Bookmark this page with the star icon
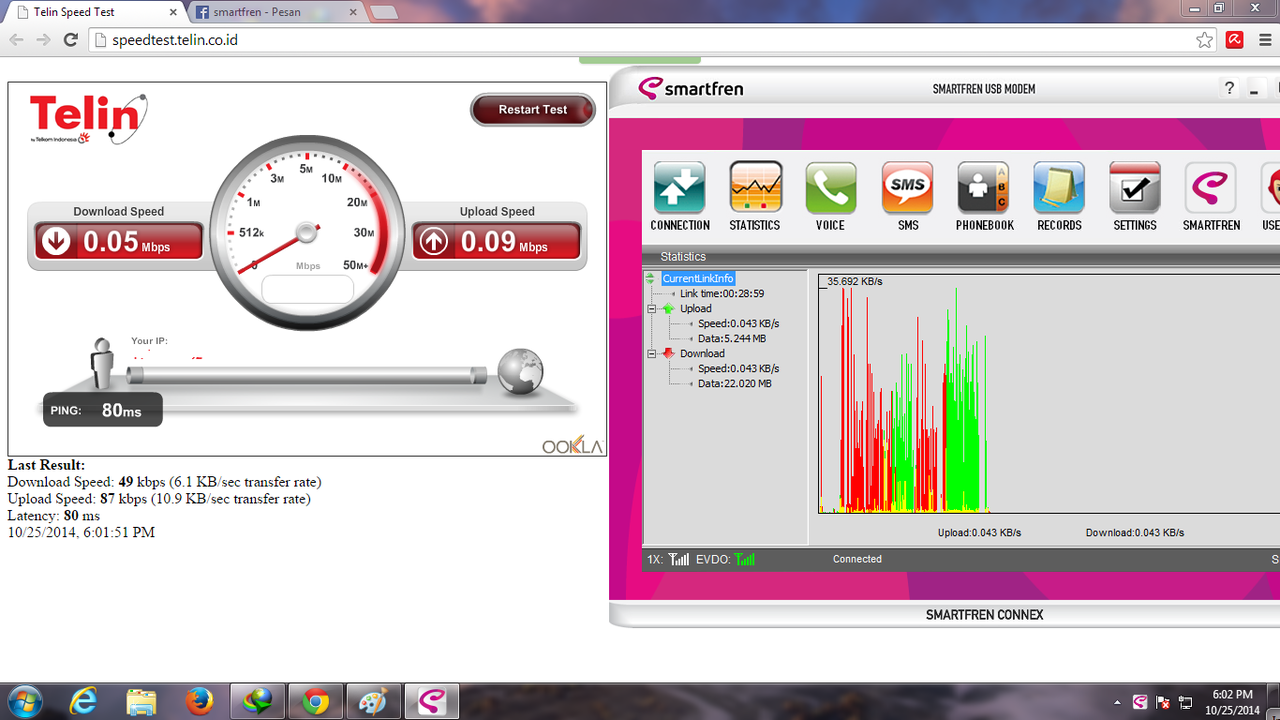Screen dimensions: 1280x720 [1205, 40]
